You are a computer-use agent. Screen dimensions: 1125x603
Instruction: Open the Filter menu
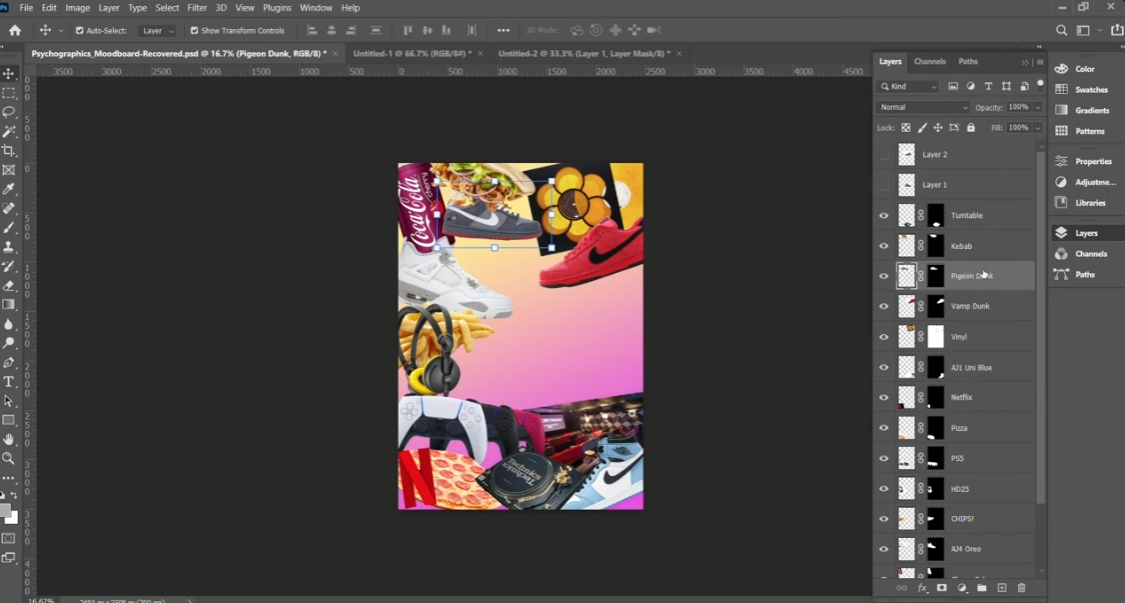click(x=197, y=8)
